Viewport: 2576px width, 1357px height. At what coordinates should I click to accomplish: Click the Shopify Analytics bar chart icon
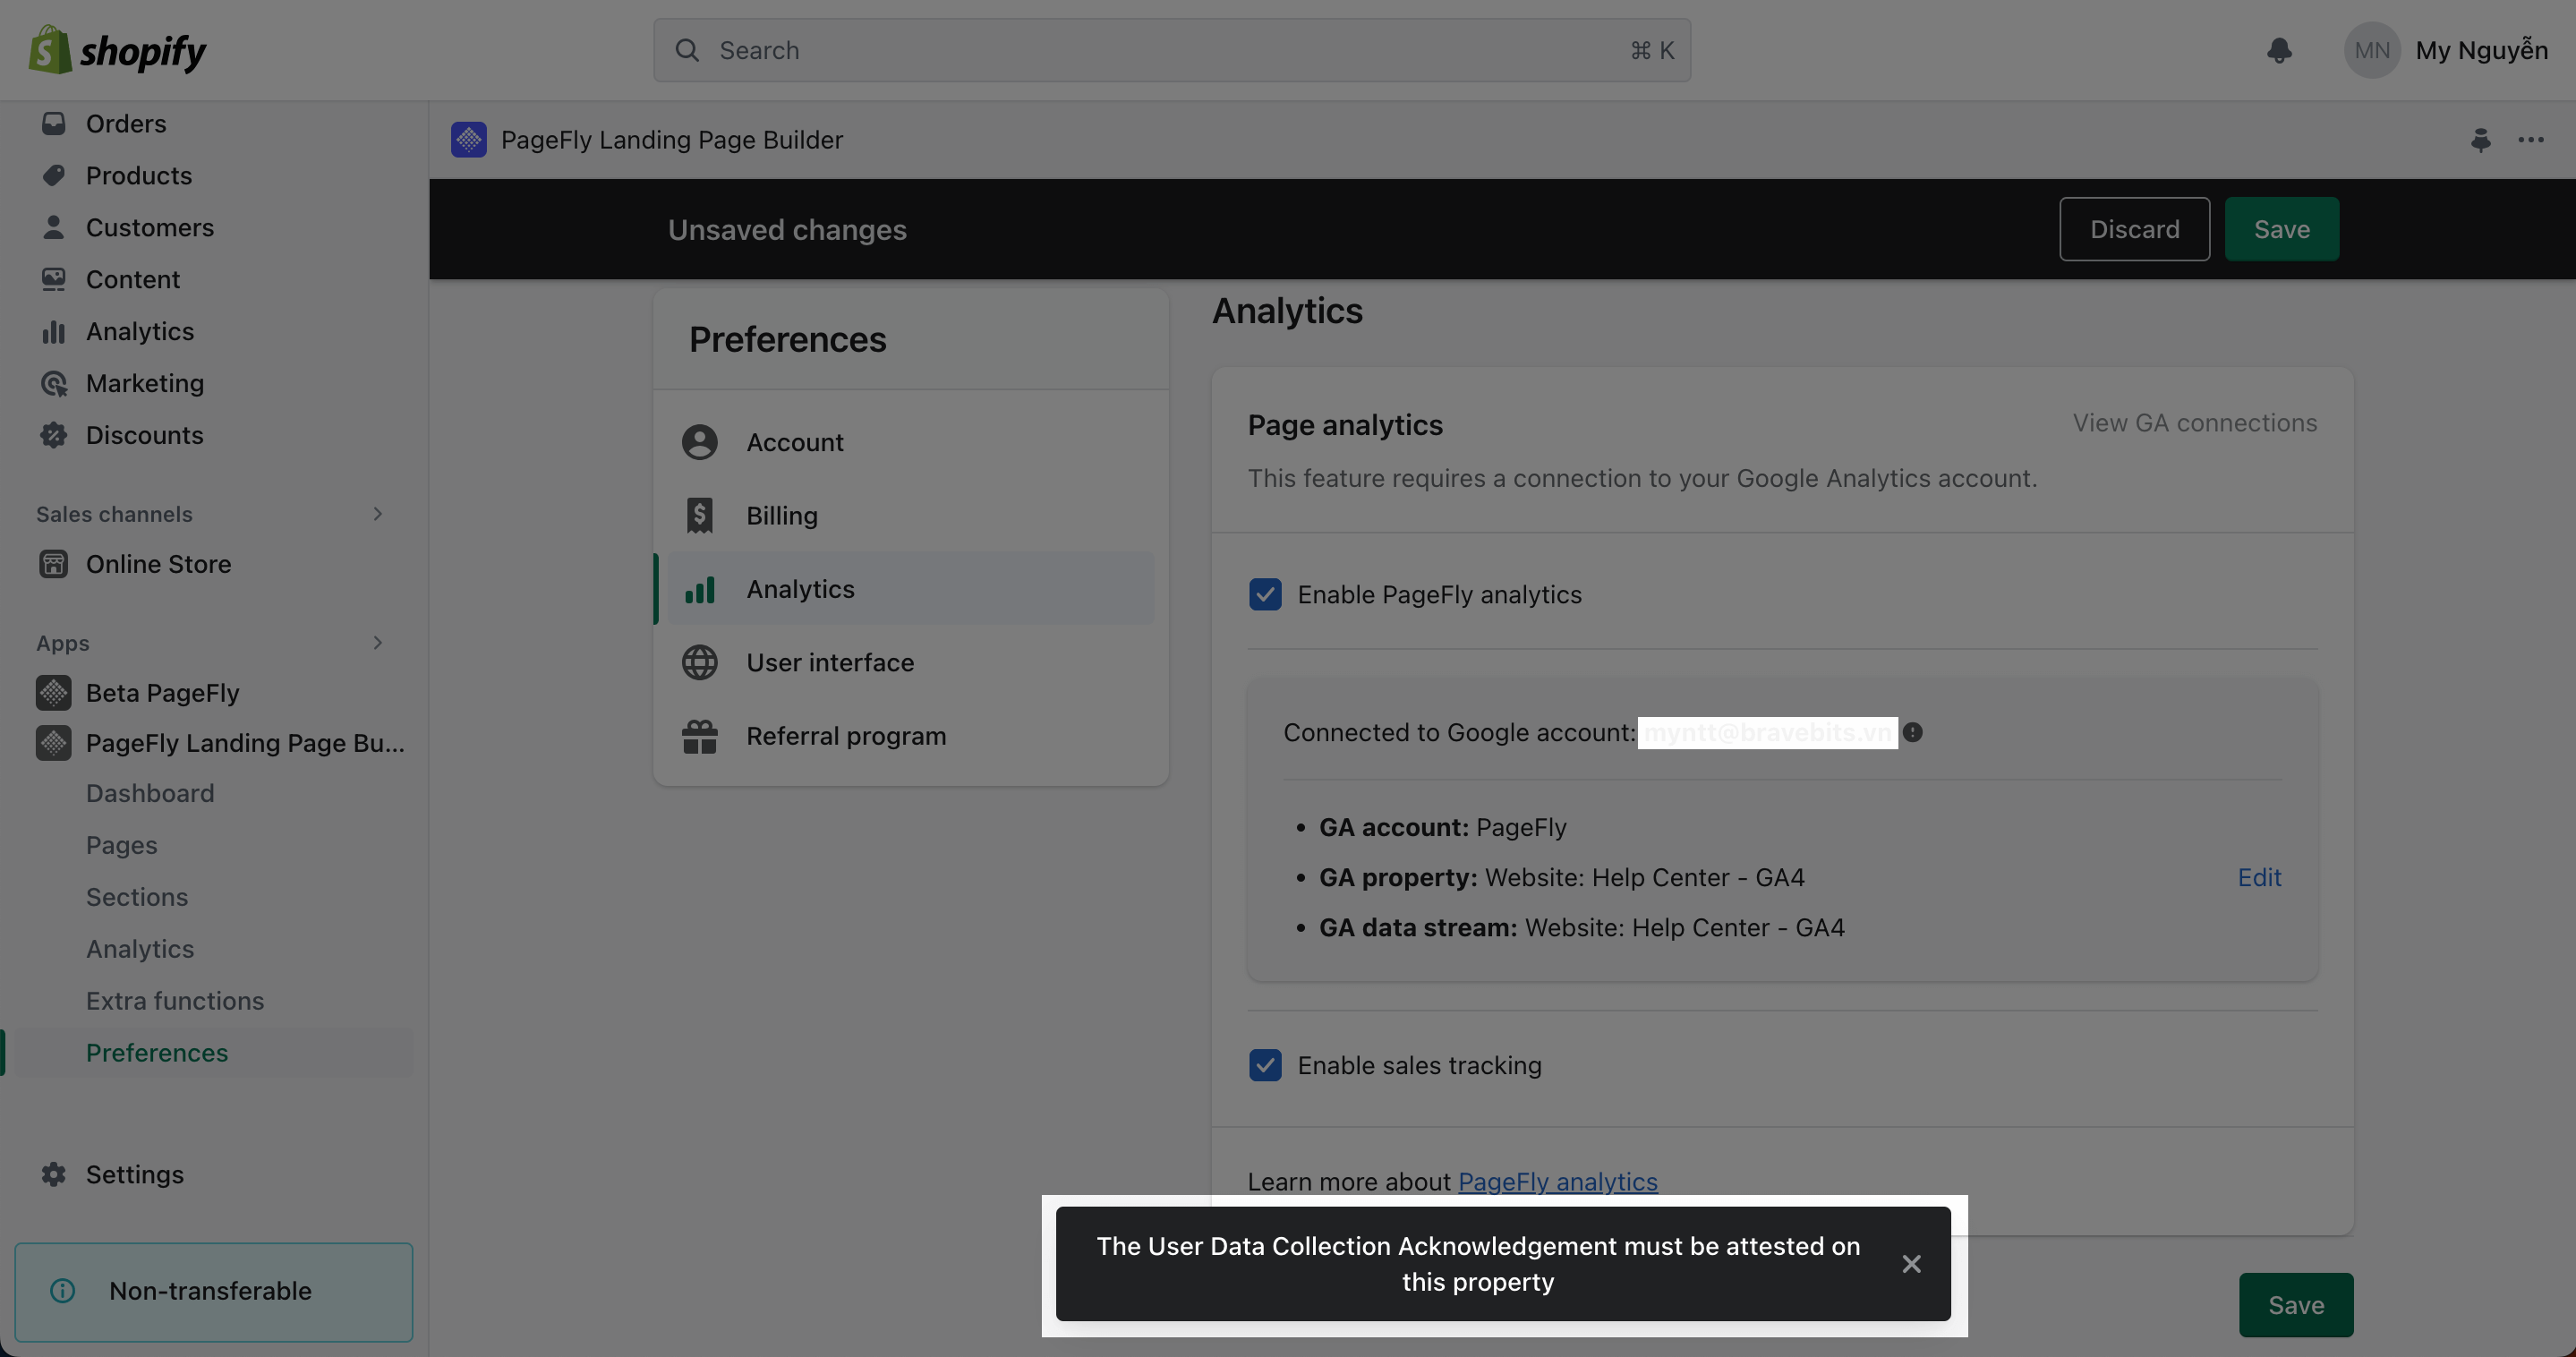pos(54,331)
